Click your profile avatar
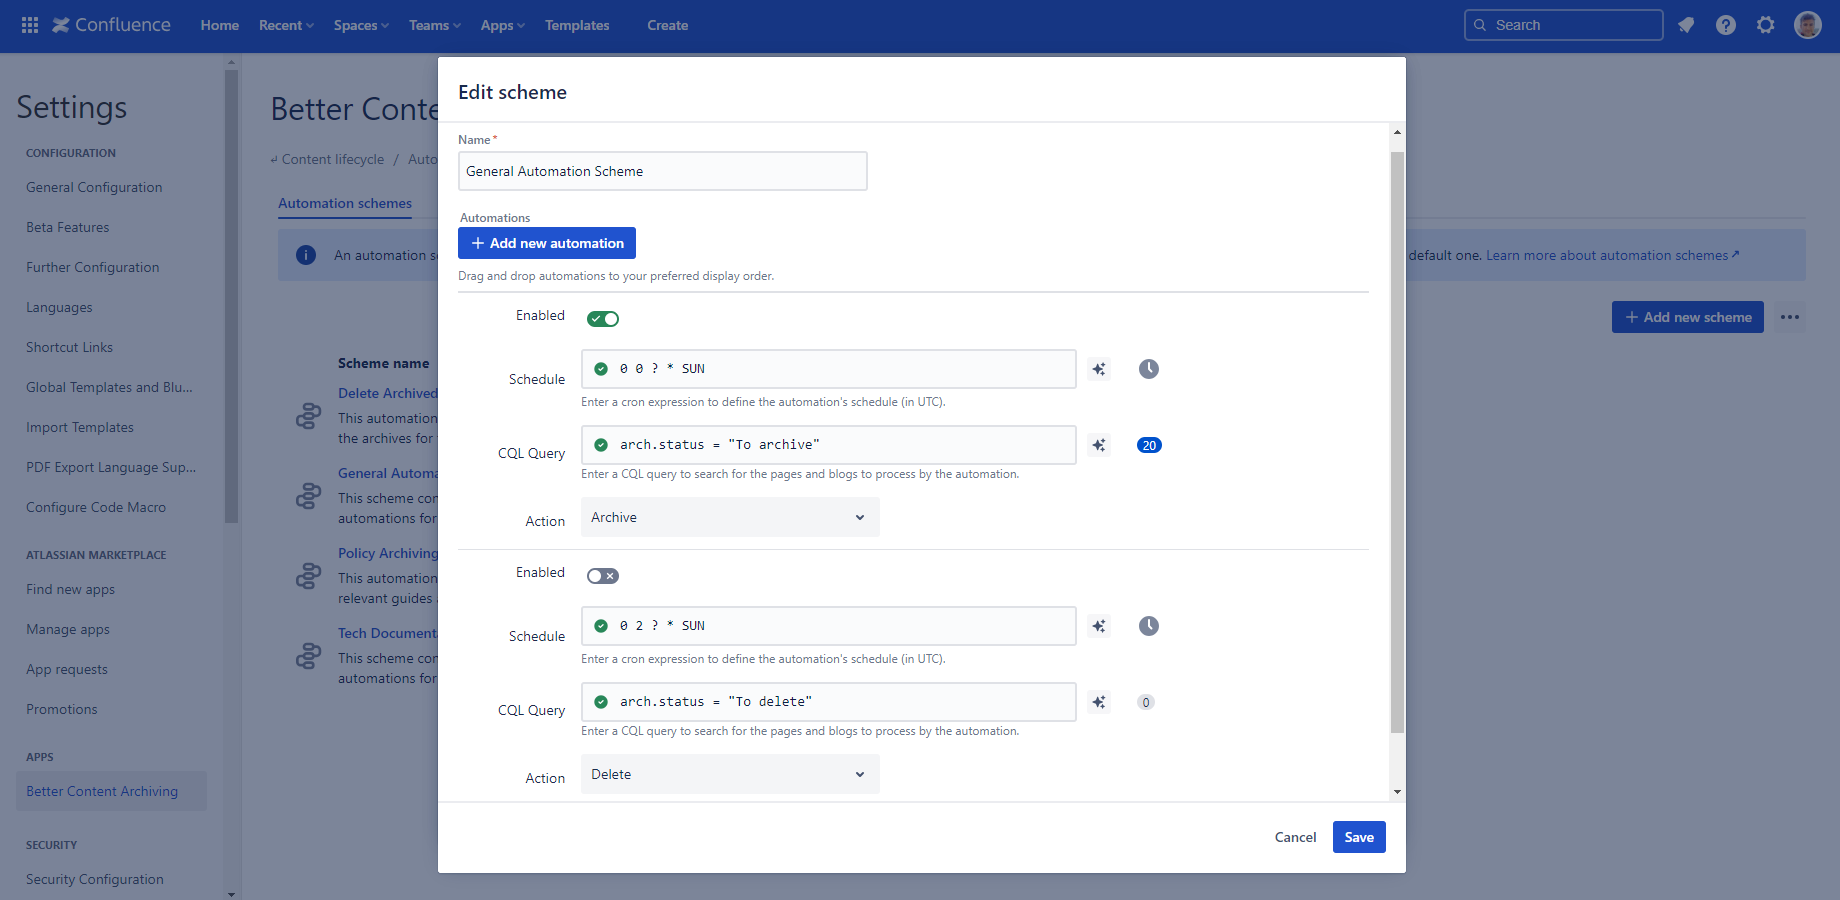Viewport: 1840px width, 900px height. pos(1808,25)
